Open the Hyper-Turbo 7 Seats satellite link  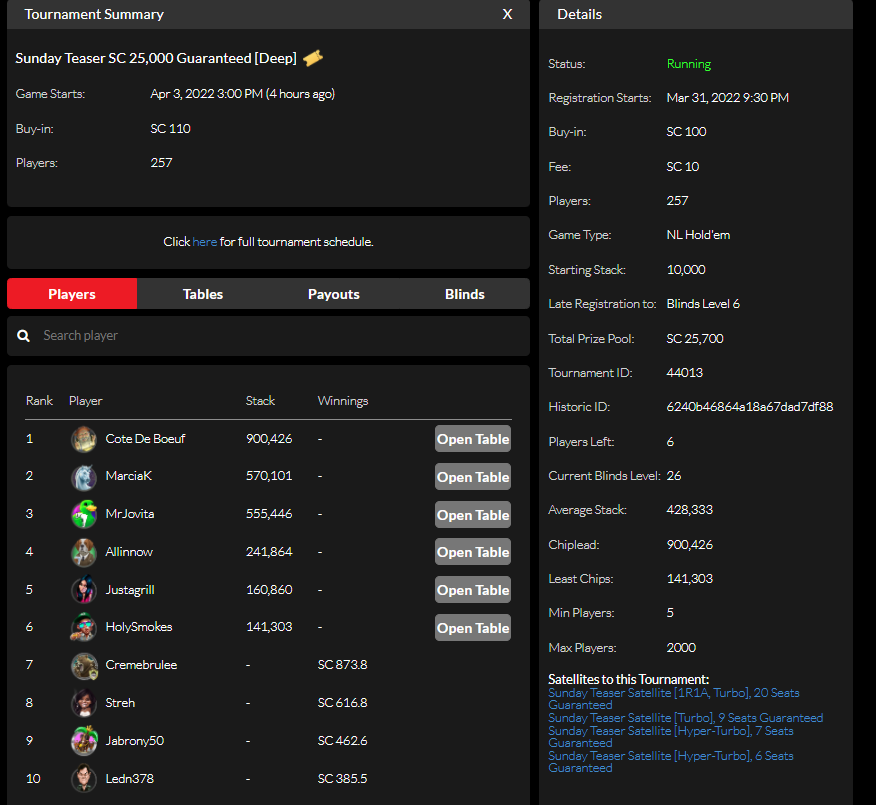coord(670,737)
